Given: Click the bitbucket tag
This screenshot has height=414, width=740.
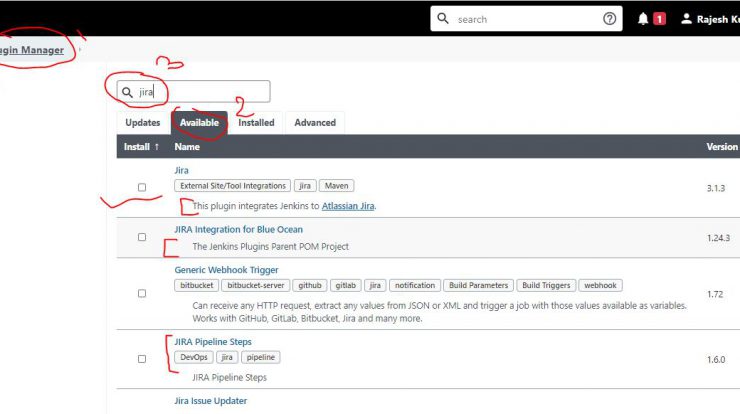Looking at the screenshot, I should pyautogui.click(x=196, y=286).
